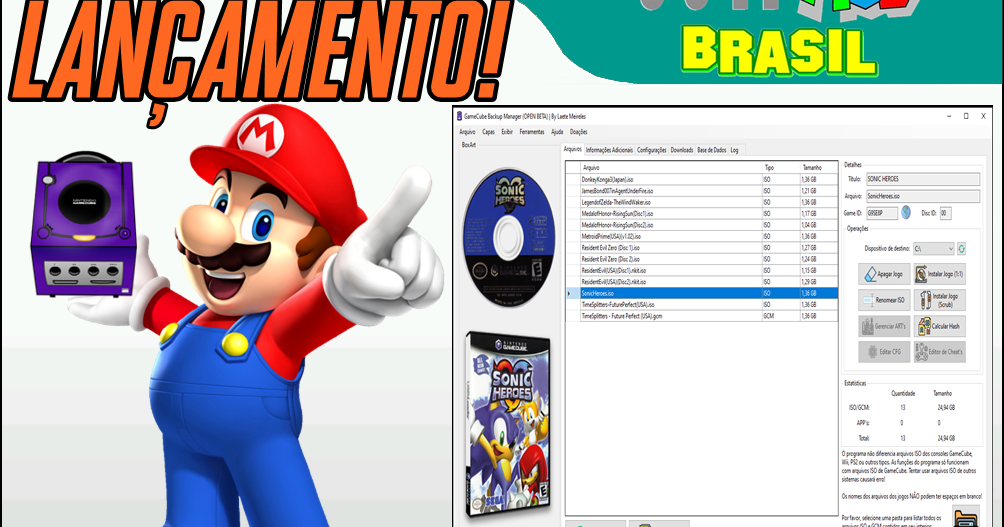The image size is (1004, 527).
Task: Open the Exibir menu
Action: point(507,132)
